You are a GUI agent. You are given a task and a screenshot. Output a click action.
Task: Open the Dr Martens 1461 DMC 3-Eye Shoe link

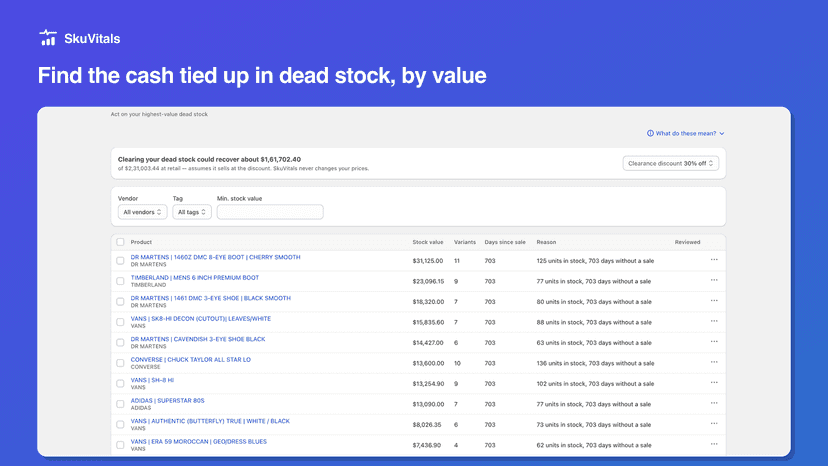[x=211, y=298]
